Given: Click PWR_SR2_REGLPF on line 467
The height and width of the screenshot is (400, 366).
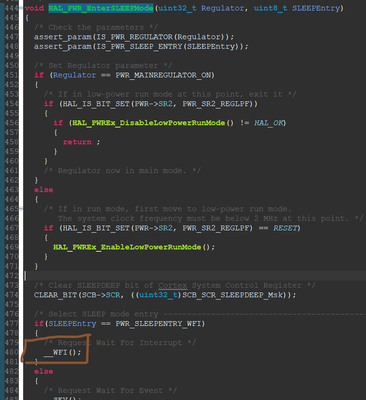Looking at the screenshot, I should tap(217, 228).
